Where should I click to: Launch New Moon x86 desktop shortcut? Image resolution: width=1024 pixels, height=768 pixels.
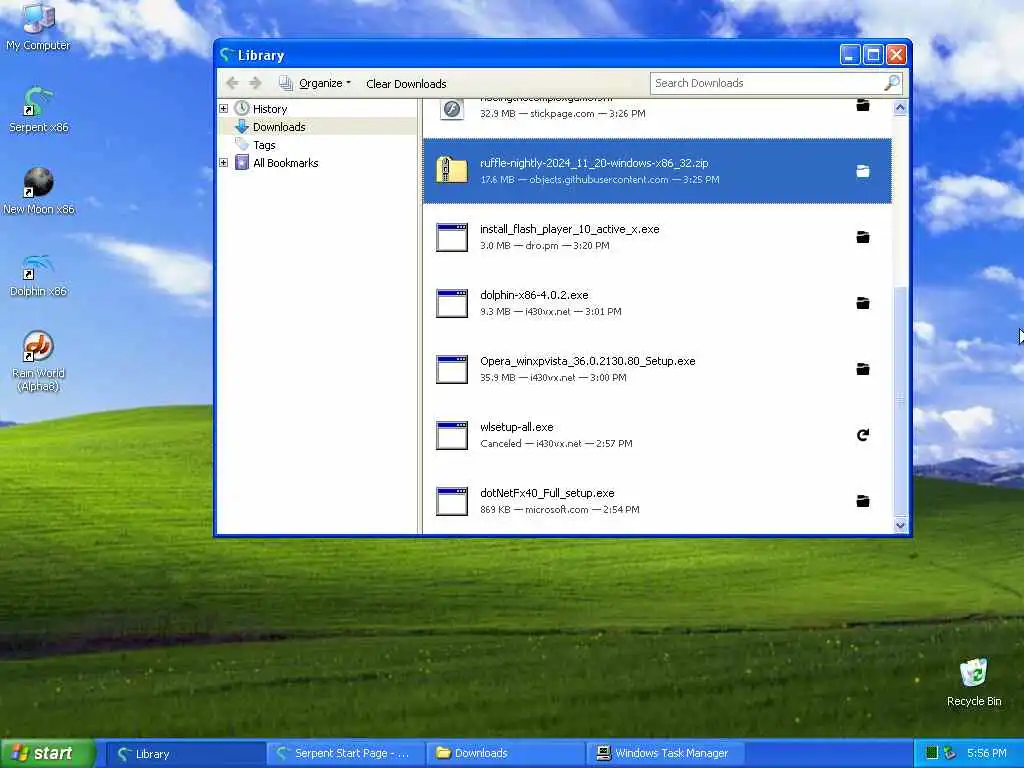38,190
